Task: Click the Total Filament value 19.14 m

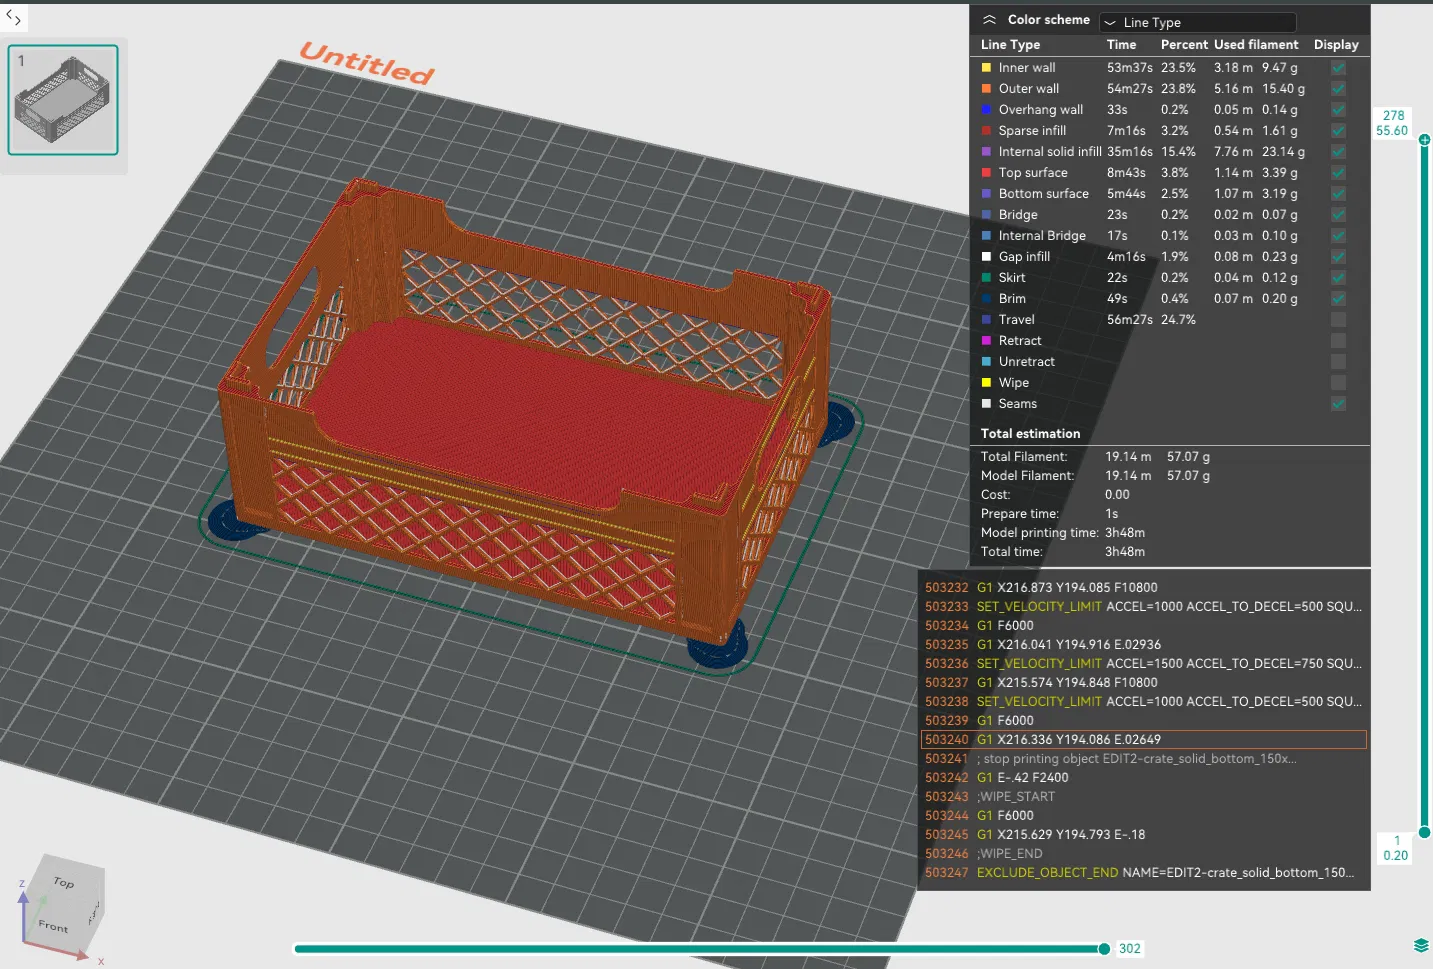Action: (x=1128, y=457)
